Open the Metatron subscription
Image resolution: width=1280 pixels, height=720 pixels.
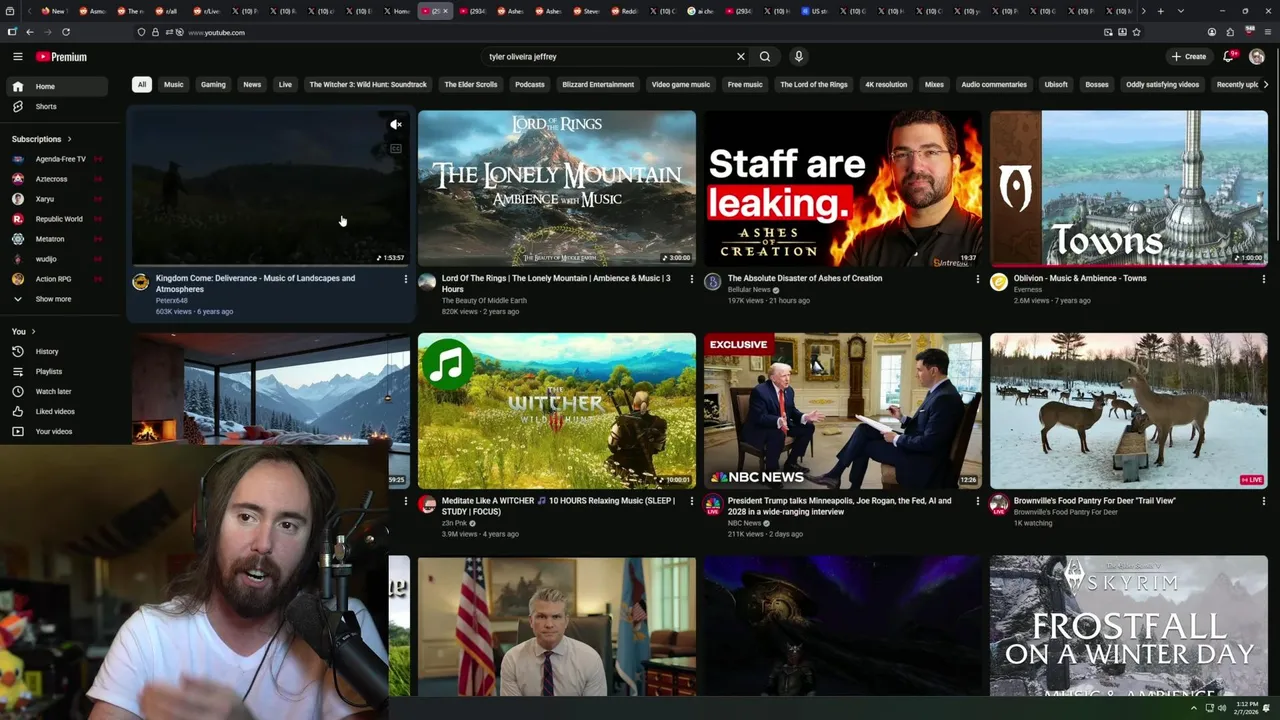(58, 239)
